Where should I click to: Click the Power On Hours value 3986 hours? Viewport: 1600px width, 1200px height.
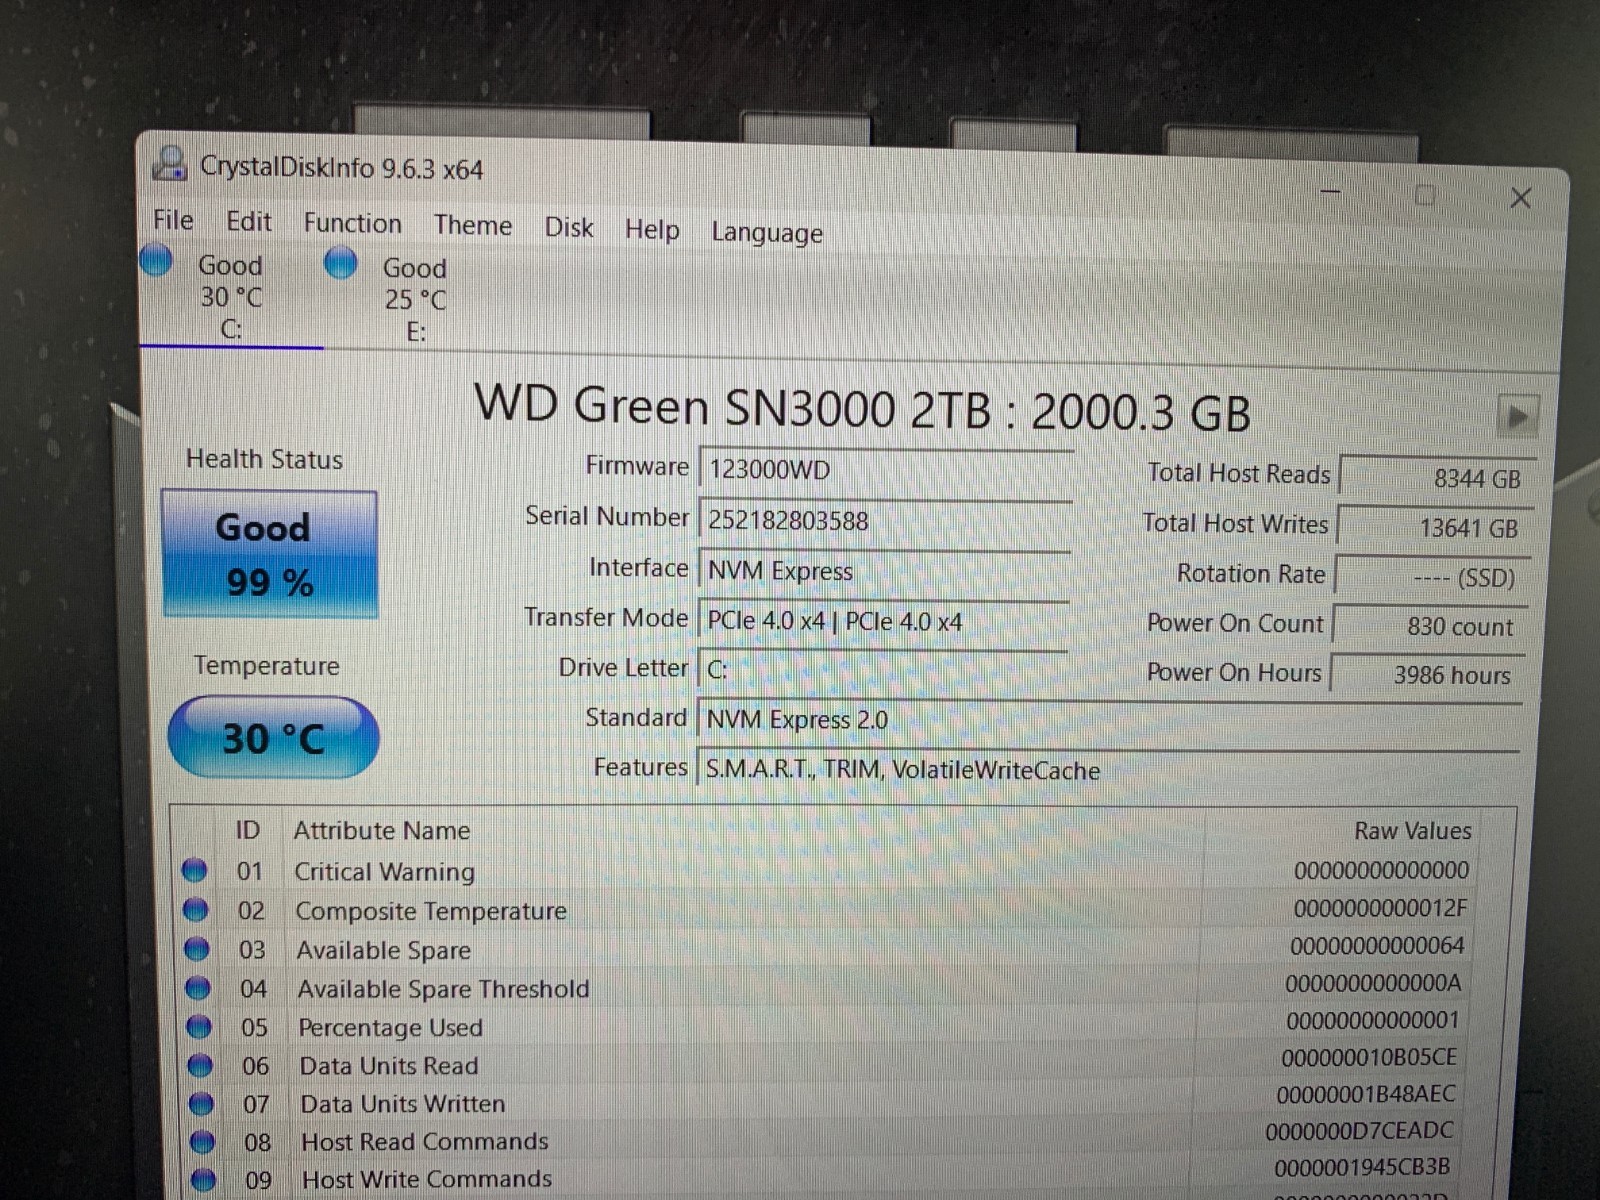pyautogui.click(x=1429, y=675)
